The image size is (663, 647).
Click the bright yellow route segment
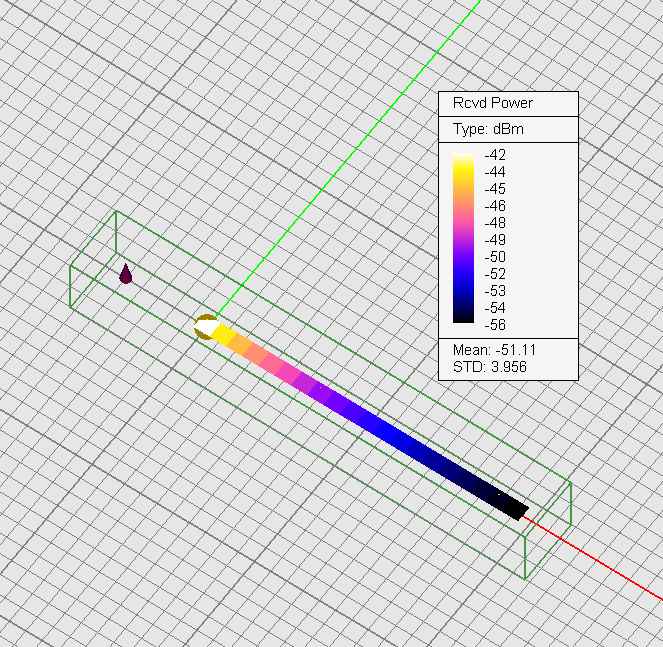(x=222, y=334)
